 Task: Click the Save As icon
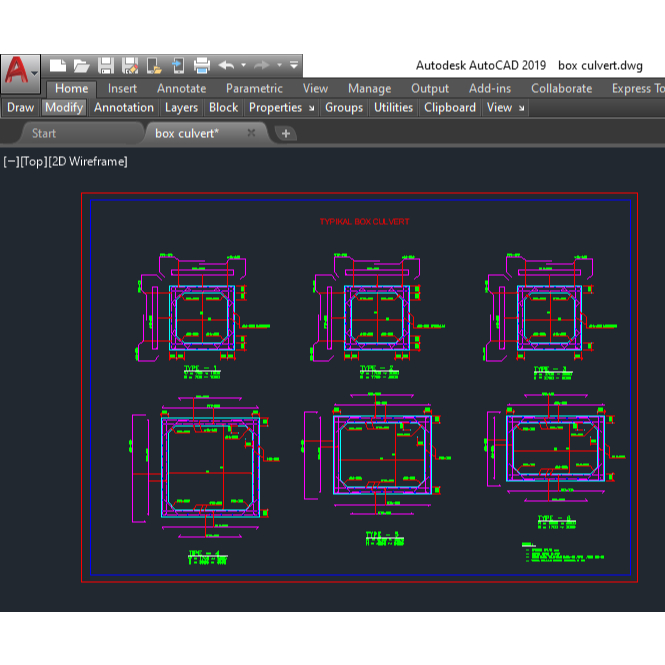(x=130, y=66)
